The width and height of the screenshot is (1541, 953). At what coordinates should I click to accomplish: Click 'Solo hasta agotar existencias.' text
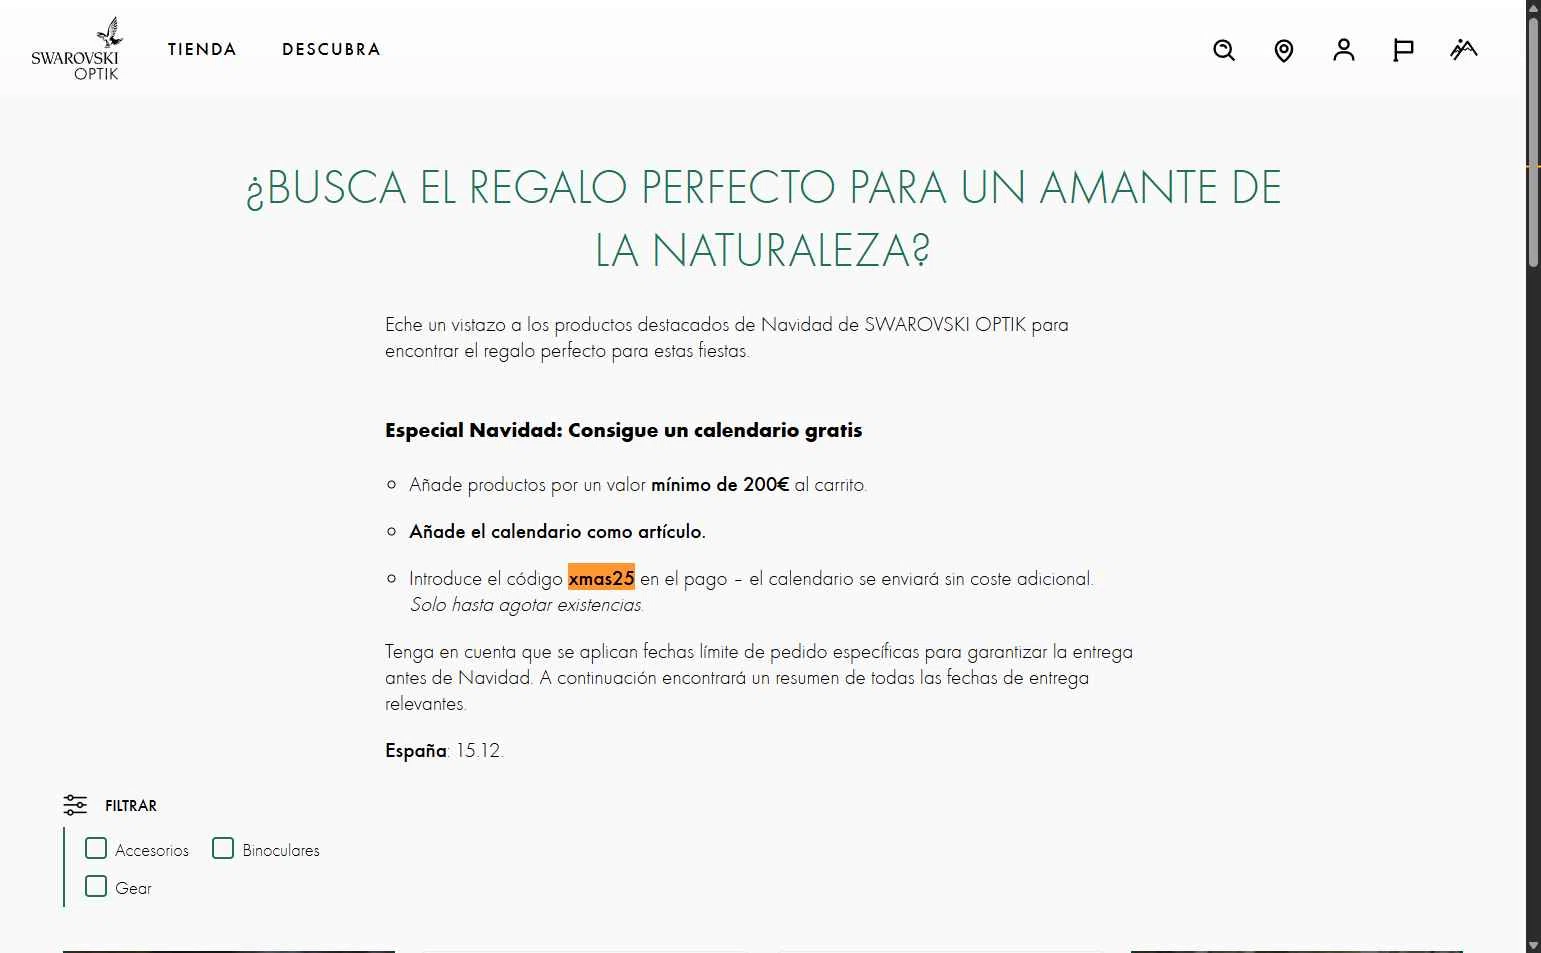[526, 605]
